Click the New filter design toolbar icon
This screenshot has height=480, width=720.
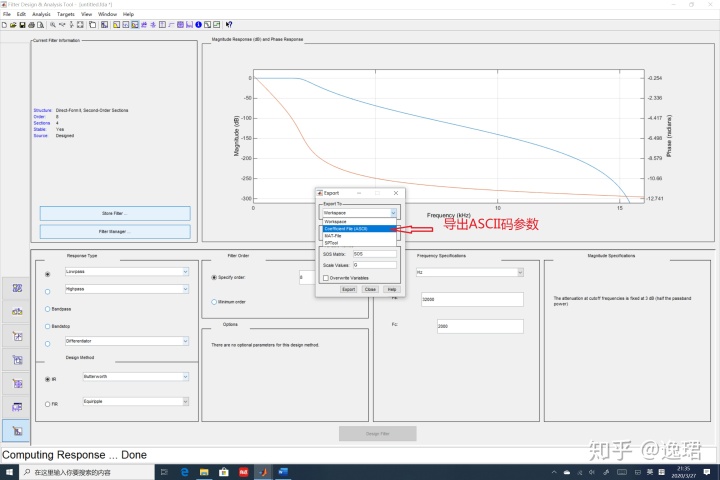click(x=4, y=25)
